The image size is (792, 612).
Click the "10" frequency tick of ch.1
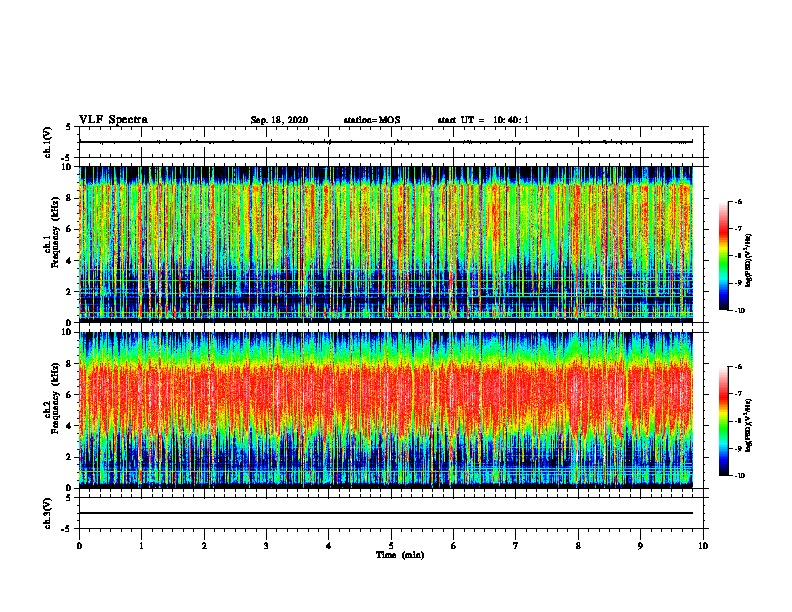click(67, 167)
